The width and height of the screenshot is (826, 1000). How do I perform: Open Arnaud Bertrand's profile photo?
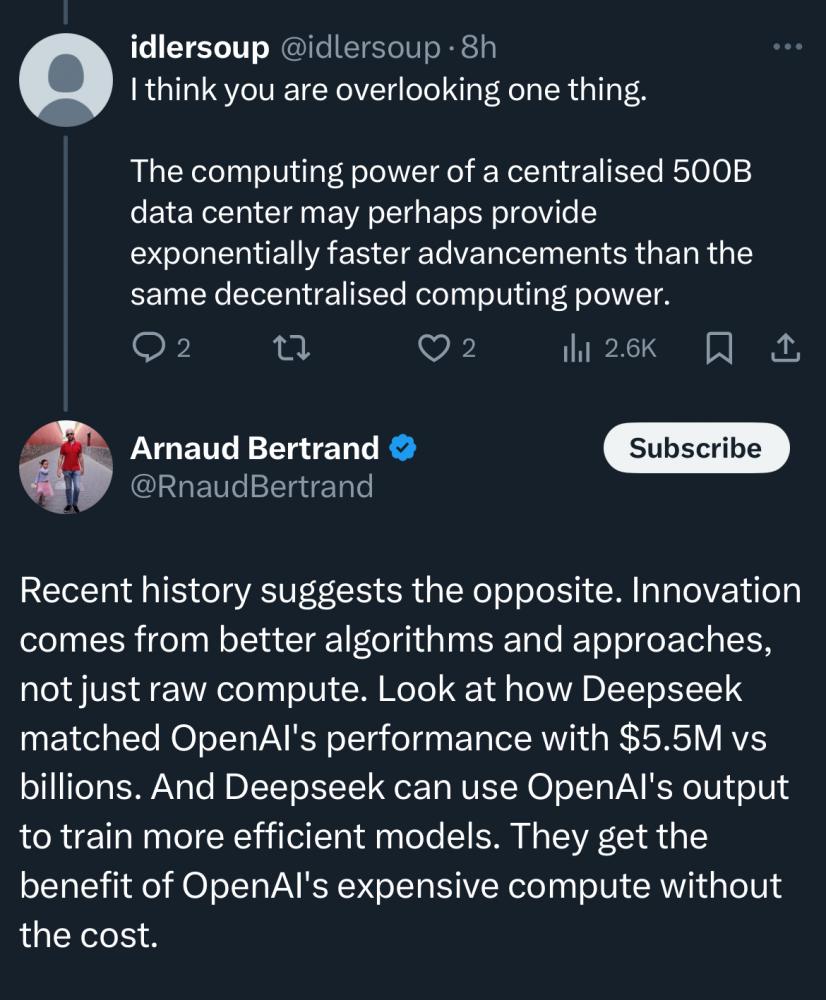[66, 468]
